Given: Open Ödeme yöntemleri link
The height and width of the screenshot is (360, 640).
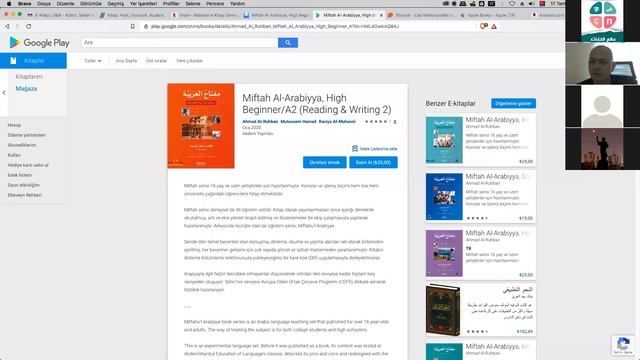Looking at the screenshot, I should click(x=27, y=135).
